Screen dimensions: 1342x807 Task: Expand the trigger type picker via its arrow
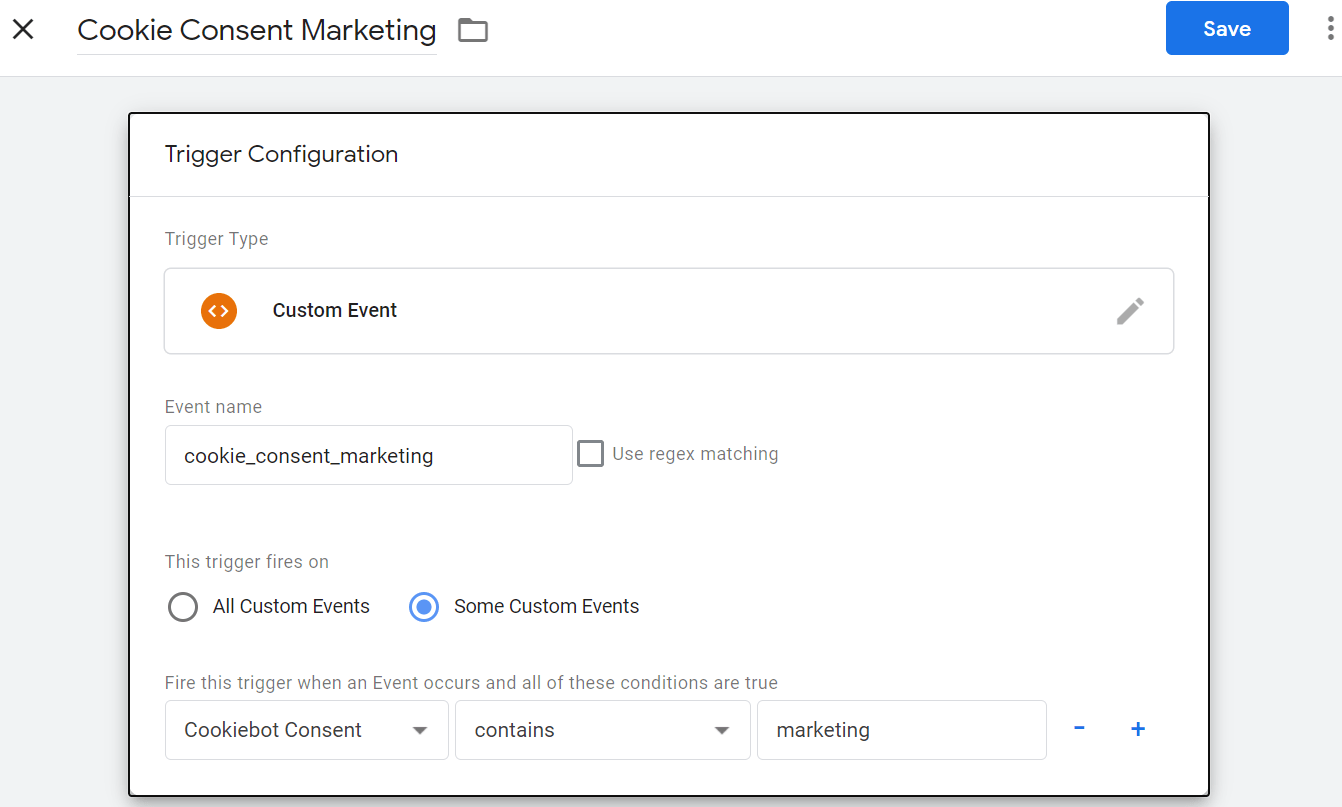click(x=1131, y=311)
